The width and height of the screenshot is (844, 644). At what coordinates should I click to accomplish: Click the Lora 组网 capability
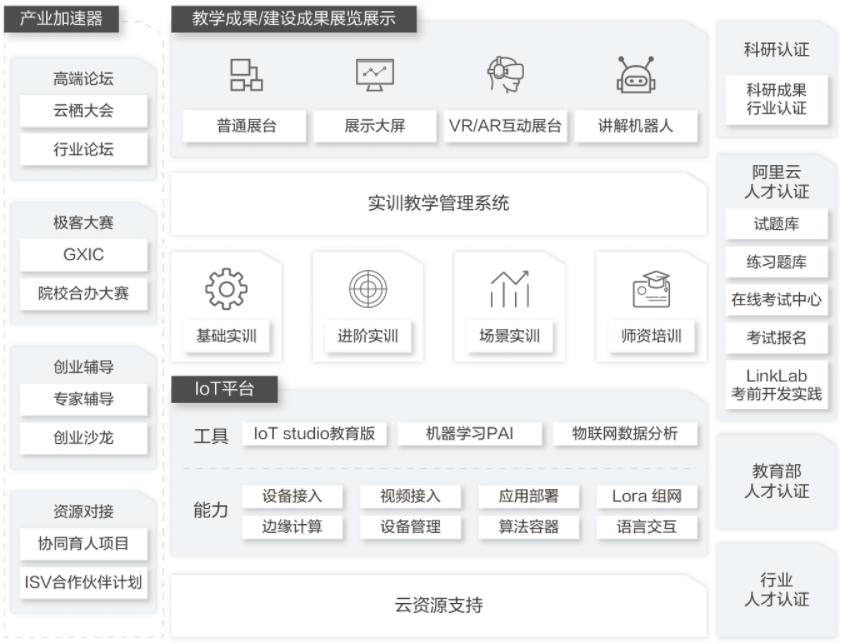(x=647, y=496)
